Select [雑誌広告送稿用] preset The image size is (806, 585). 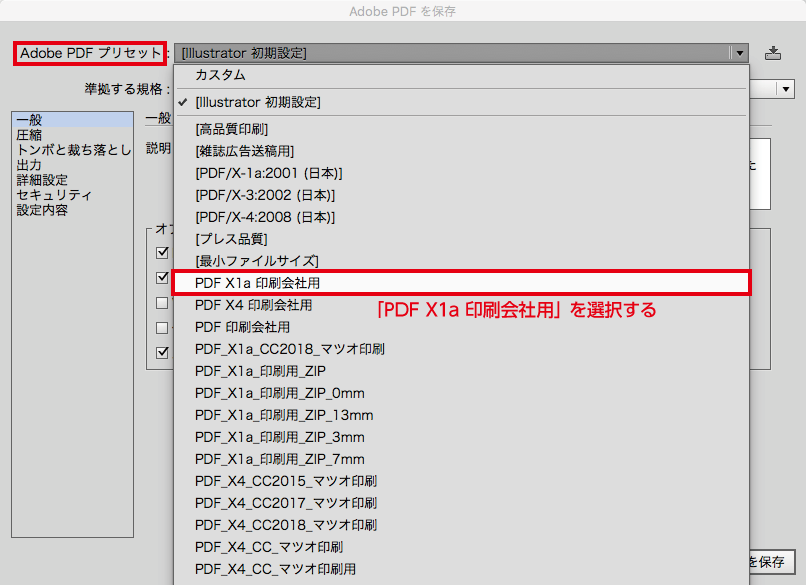(x=461, y=151)
